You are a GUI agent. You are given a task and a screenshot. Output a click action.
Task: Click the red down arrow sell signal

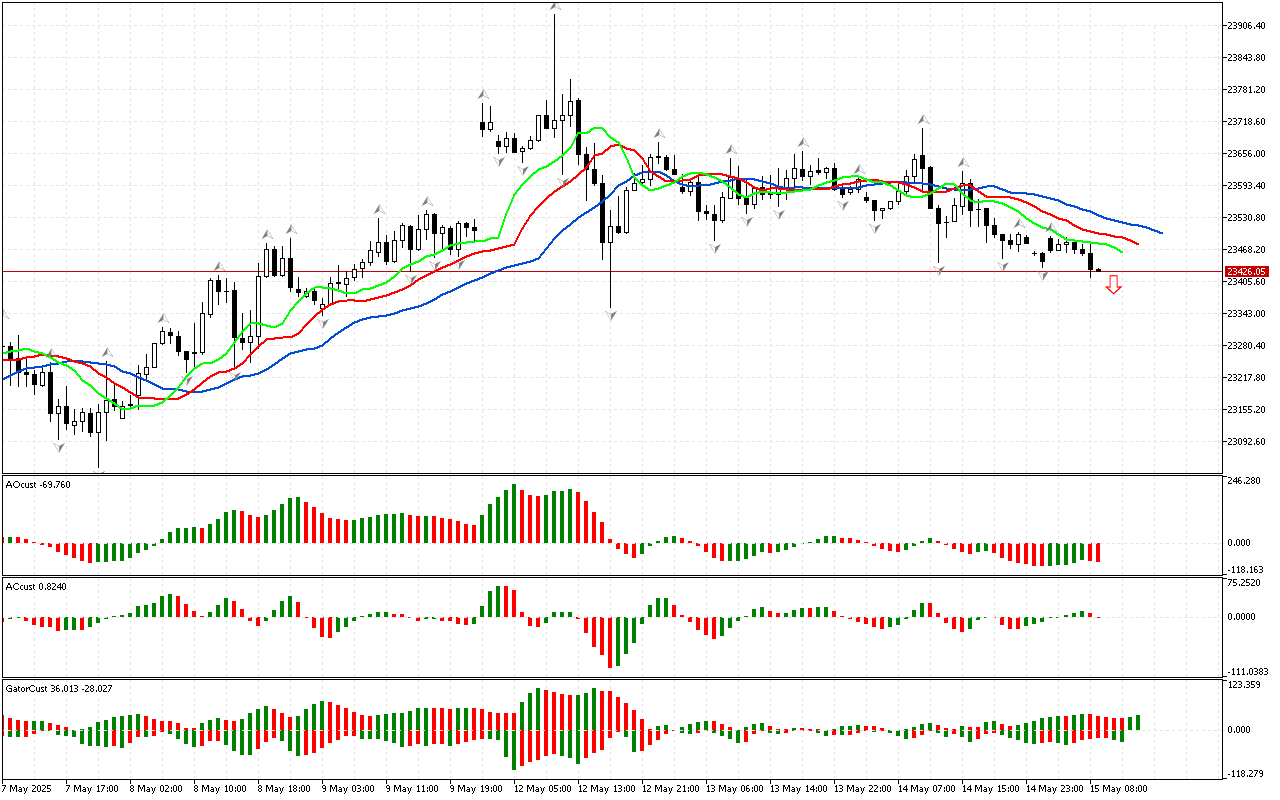[x=1113, y=286]
